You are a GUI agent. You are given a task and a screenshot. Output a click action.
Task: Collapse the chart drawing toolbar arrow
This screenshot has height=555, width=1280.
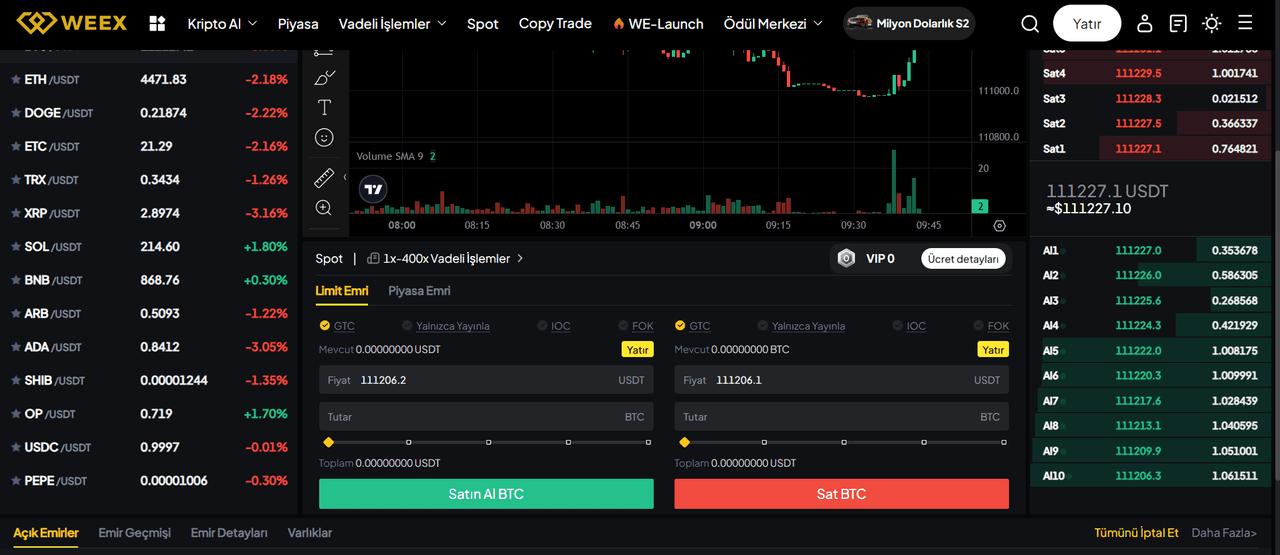click(345, 178)
